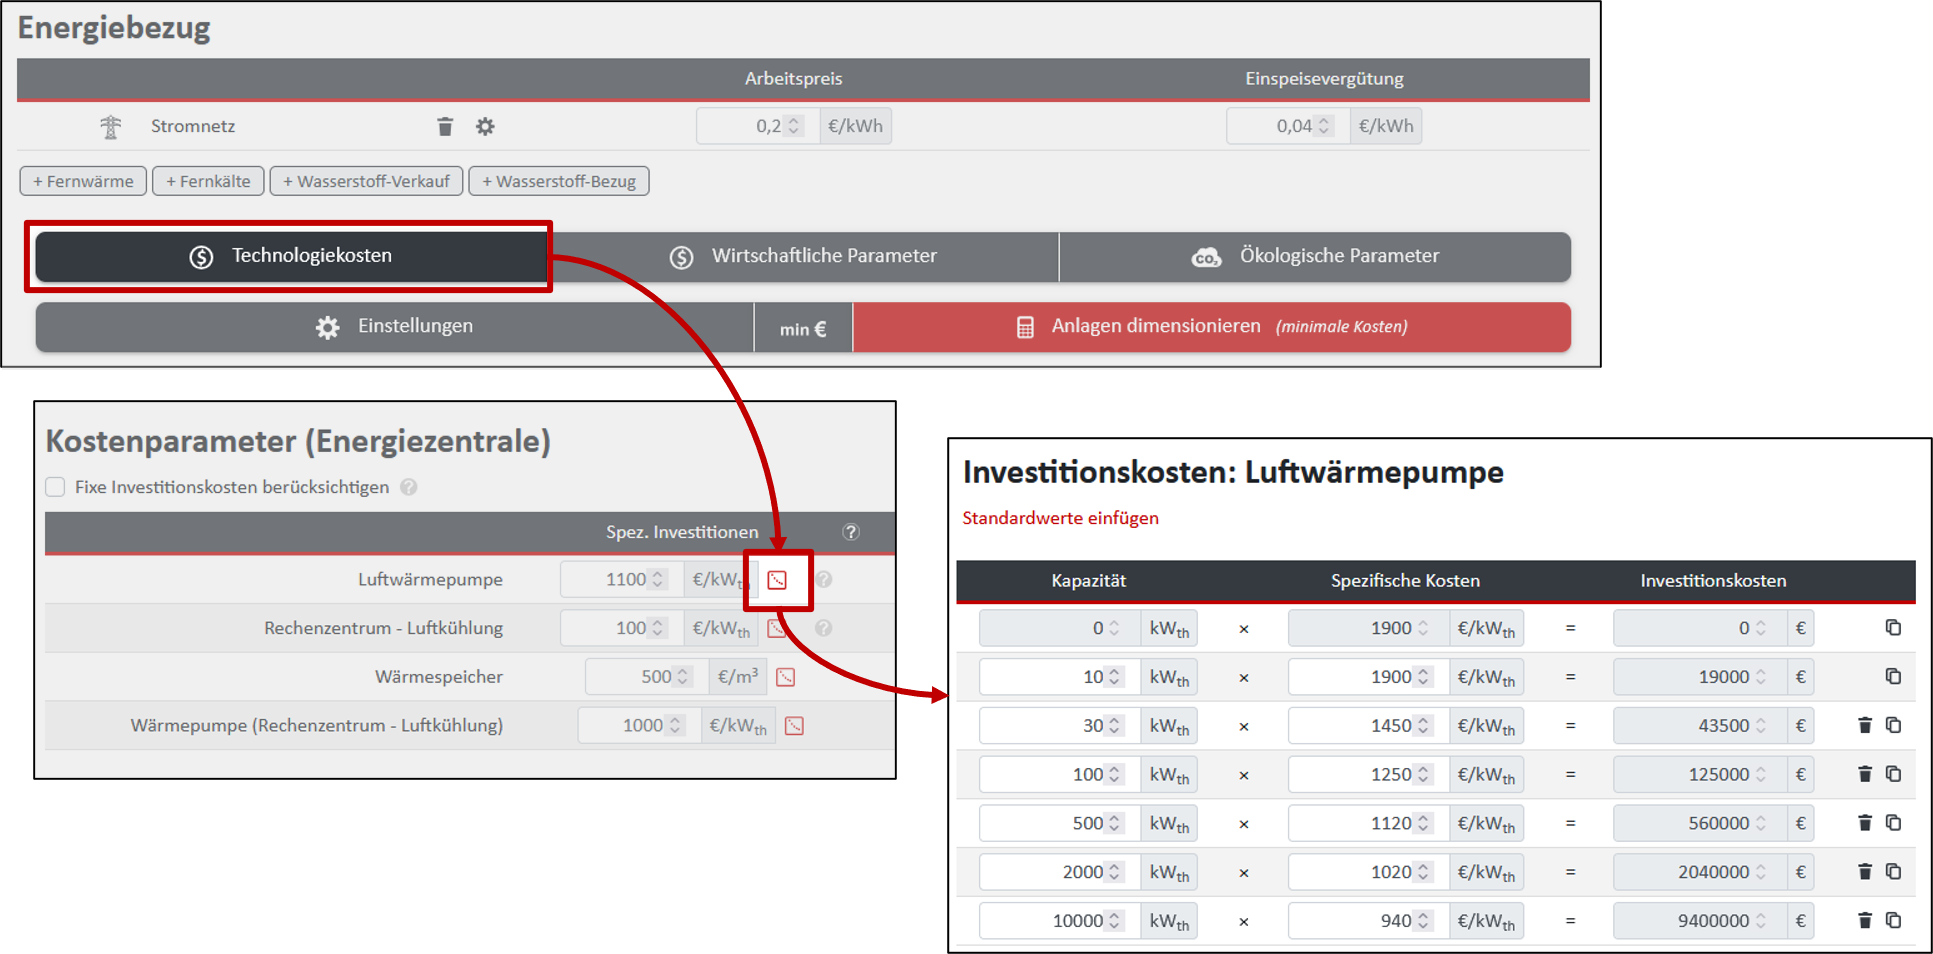Select the Stromnetz row label
Image resolution: width=1933 pixels, height=954 pixels.
(x=193, y=126)
